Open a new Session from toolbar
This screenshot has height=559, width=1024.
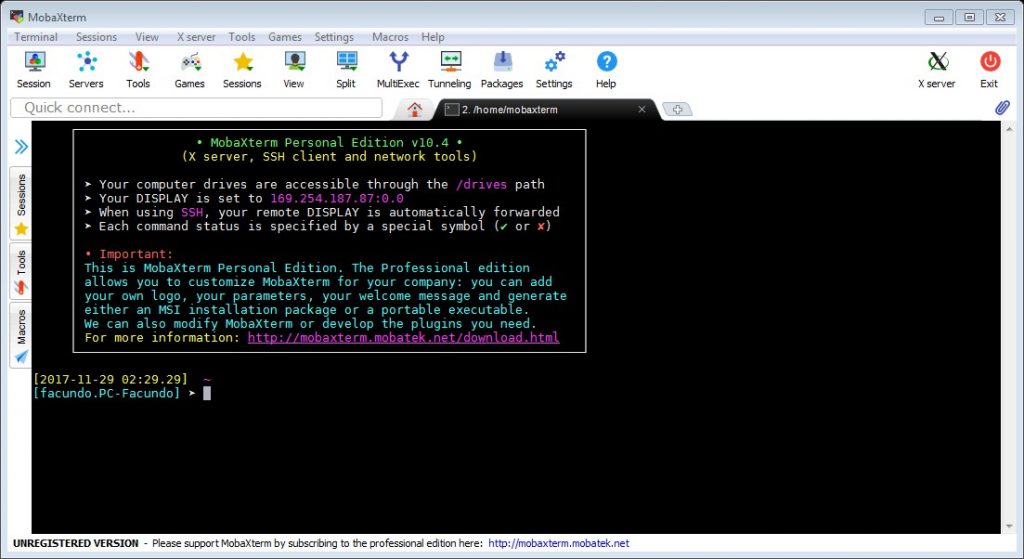pyautogui.click(x=34, y=70)
